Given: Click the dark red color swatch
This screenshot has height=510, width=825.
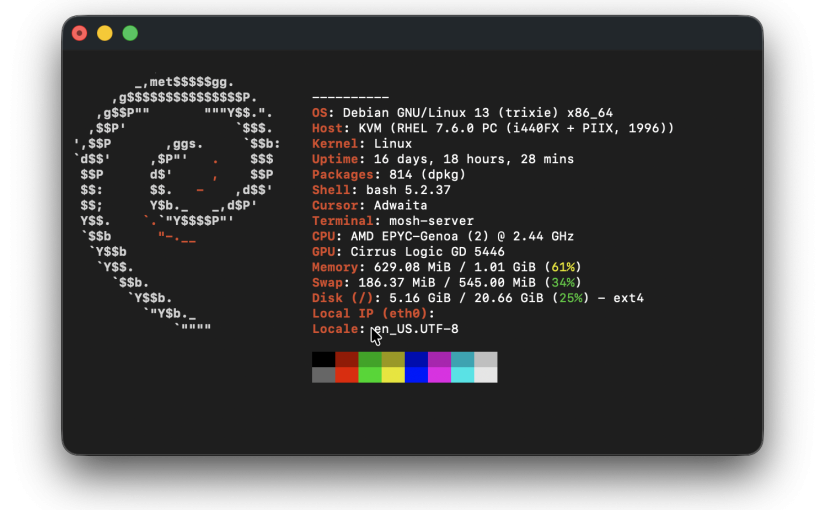Looking at the screenshot, I should pyautogui.click(x=347, y=359).
